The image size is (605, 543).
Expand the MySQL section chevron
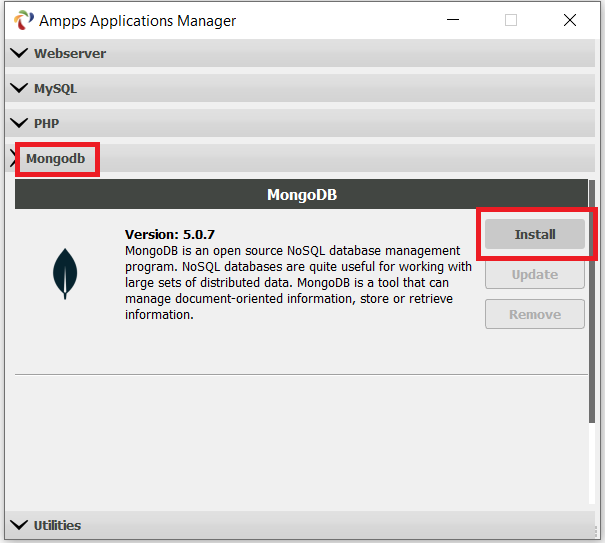click(19, 88)
